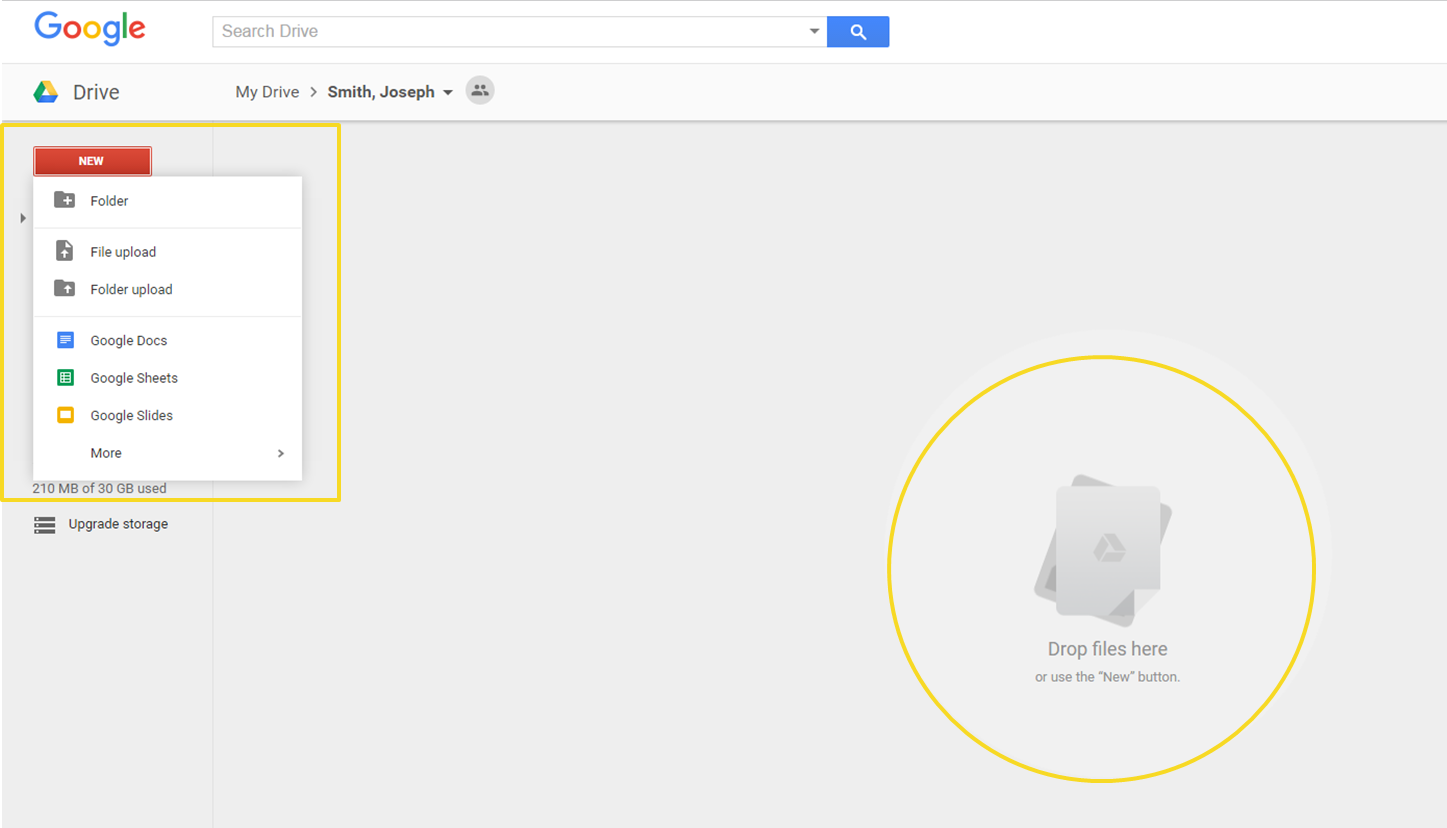Click the green Google Sheets icon
Image resolution: width=1447 pixels, height=828 pixels.
point(65,378)
